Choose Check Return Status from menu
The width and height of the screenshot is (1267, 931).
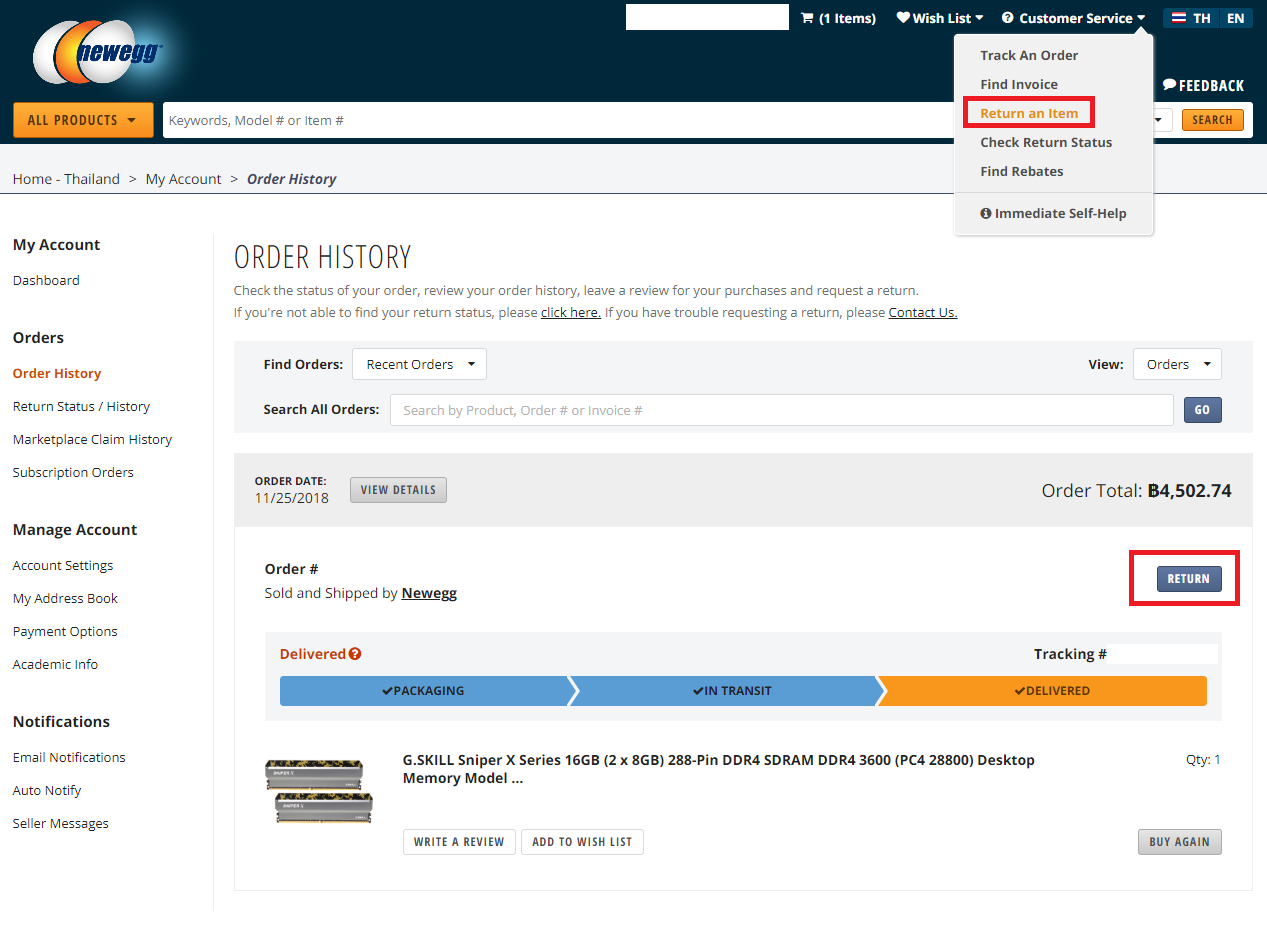point(1046,142)
